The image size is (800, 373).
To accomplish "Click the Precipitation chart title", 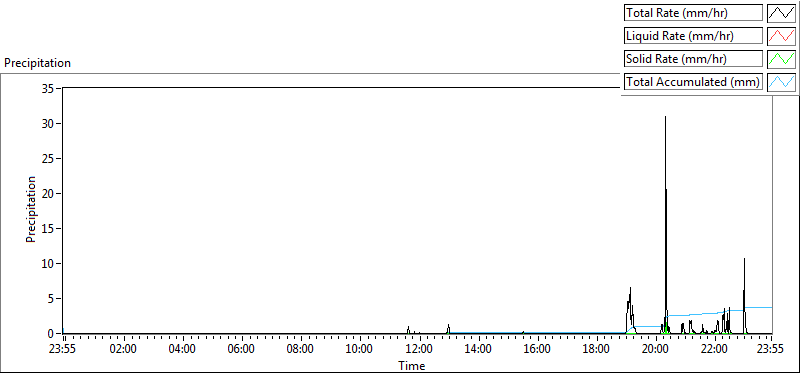I will (x=37, y=63).
